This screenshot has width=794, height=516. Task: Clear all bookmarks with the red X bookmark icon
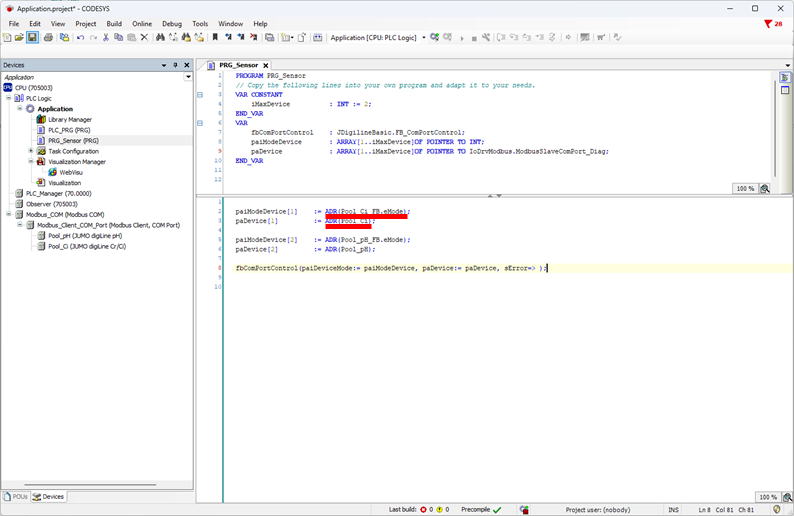[x=254, y=37]
